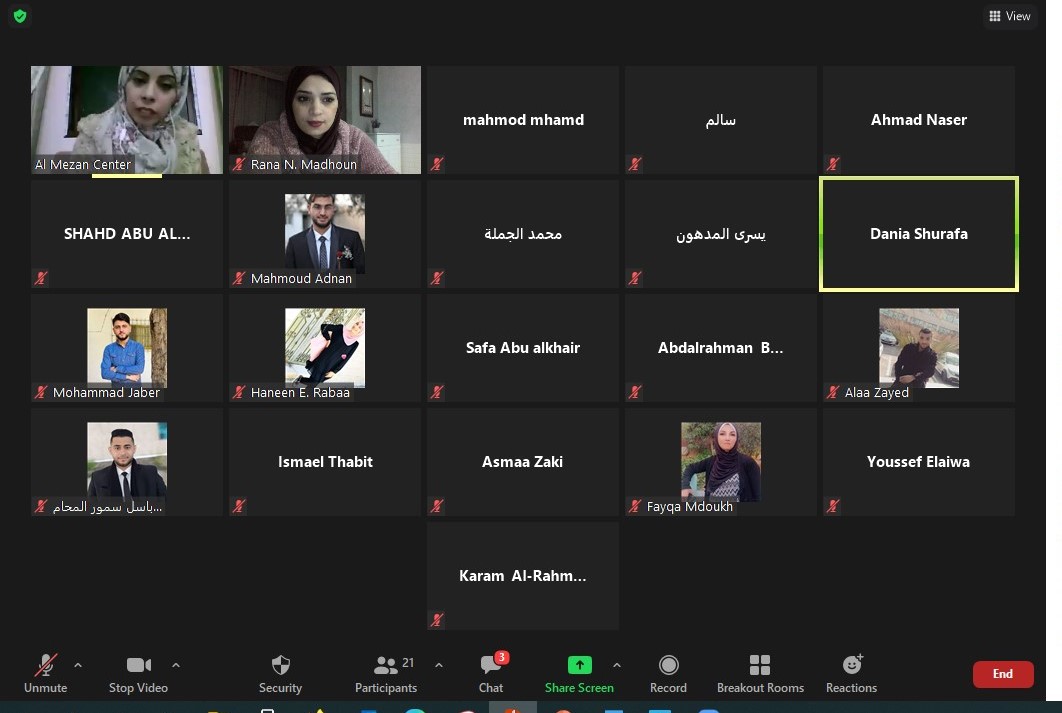This screenshot has height=713, width=1062.
Task: Open the Reactions menu
Action: pyautogui.click(x=851, y=672)
